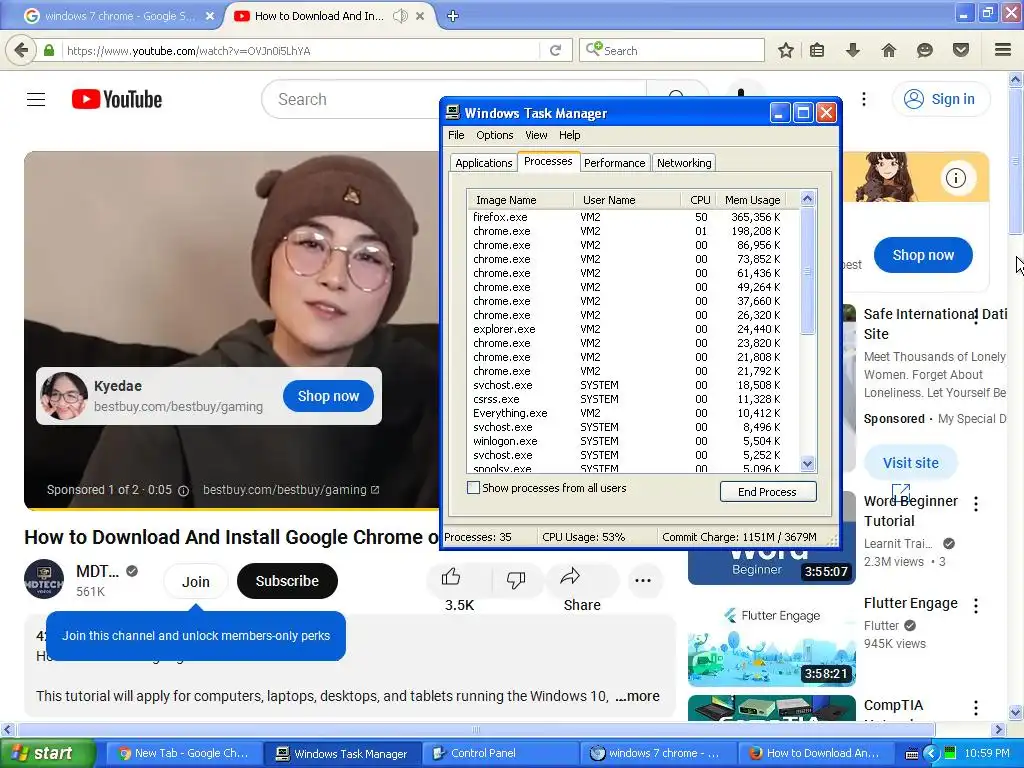Bookmark this page with the star icon
This screenshot has width=1024, height=768.
coord(786,50)
